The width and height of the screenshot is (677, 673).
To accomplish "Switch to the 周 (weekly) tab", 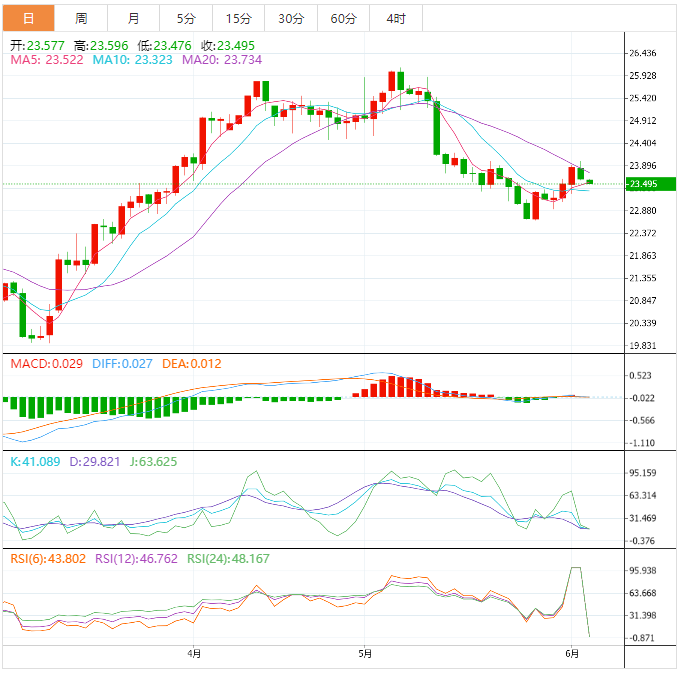I will [81, 19].
